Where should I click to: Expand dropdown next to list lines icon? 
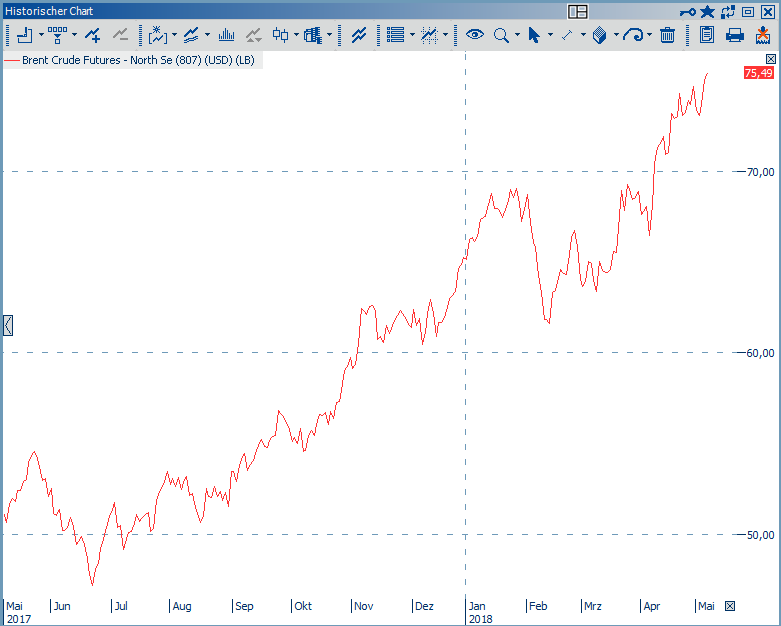412,35
